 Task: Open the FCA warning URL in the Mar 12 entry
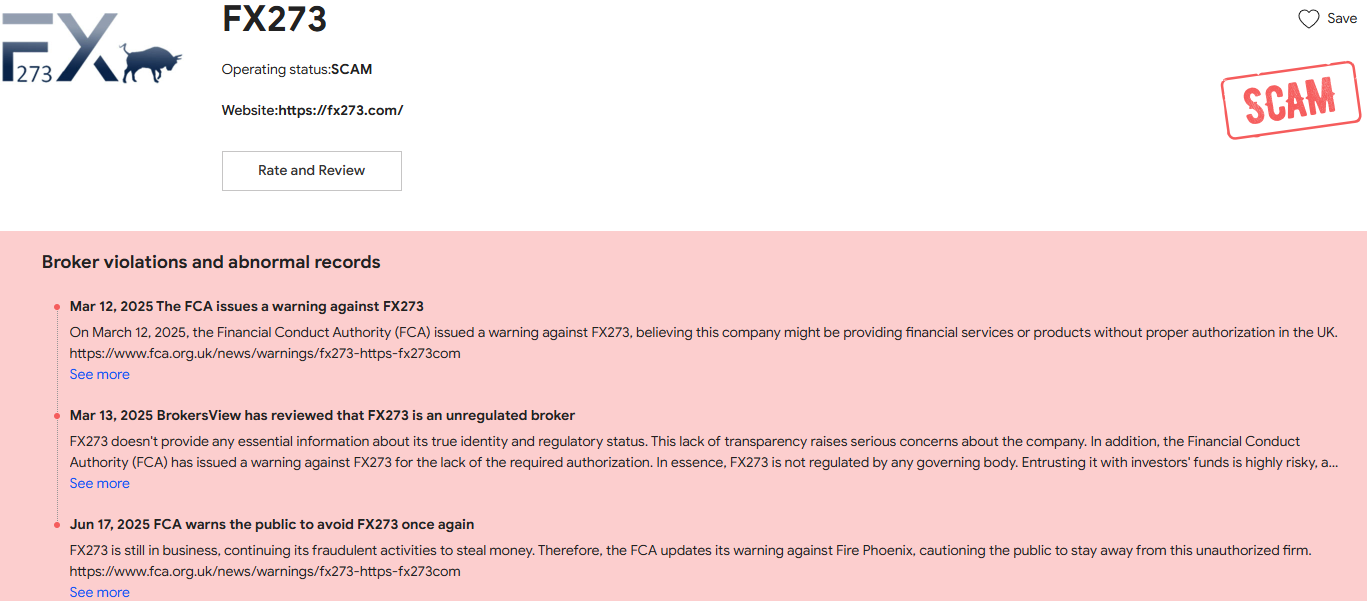pos(265,353)
